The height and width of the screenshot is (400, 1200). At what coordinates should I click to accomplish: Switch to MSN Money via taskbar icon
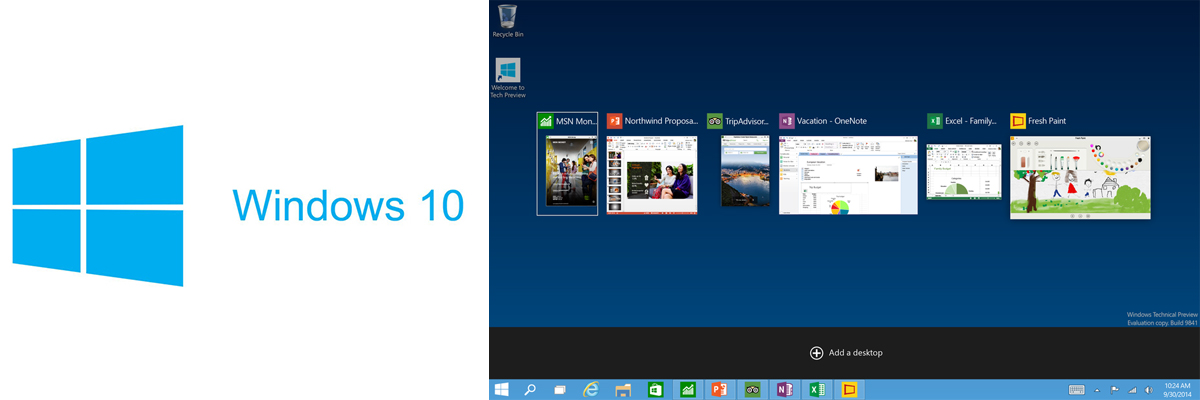[x=688, y=389]
